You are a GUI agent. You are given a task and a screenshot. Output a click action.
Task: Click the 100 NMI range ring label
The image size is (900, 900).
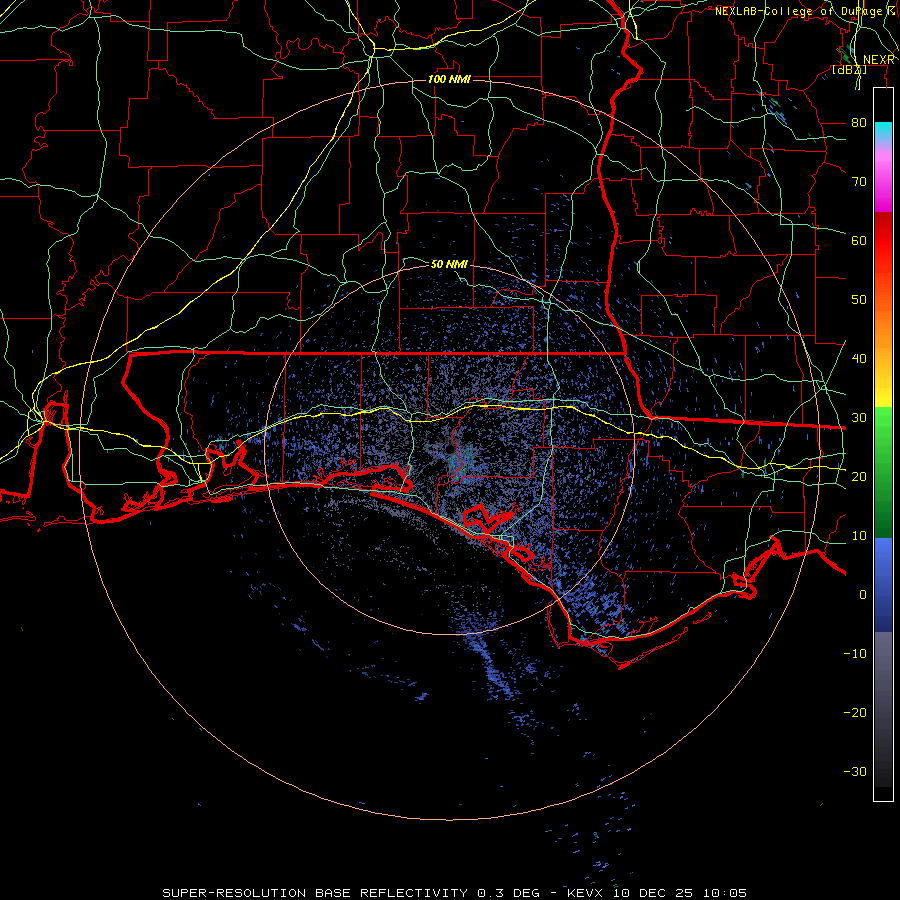[449, 79]
